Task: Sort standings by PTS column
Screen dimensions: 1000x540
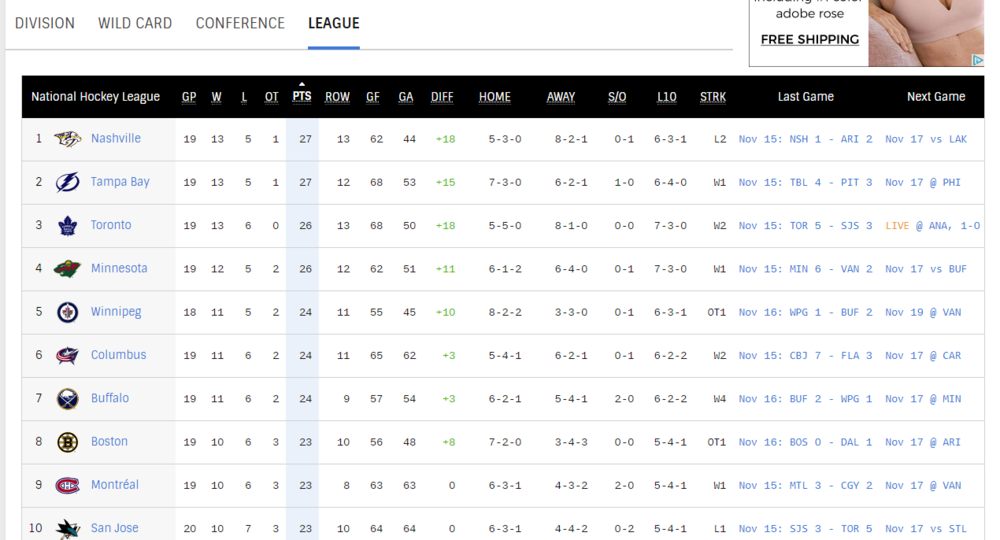Action: [x=302, y=96]
